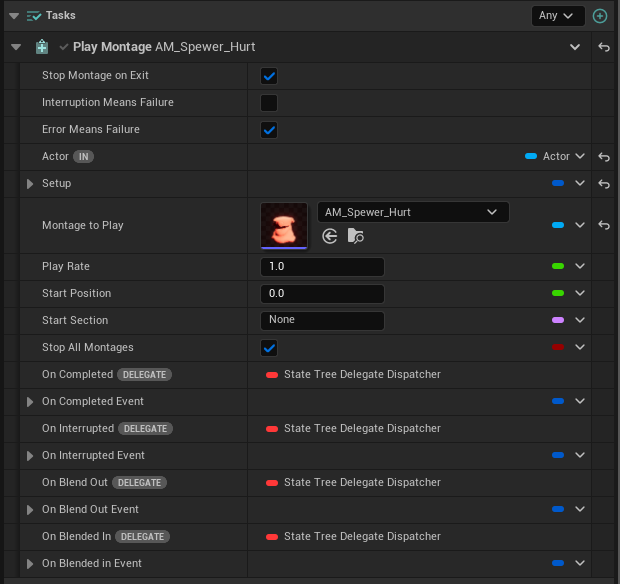620x584 pixels.
Task: Click the Play Montage task clipboard icon
Action: click(42, 47)
